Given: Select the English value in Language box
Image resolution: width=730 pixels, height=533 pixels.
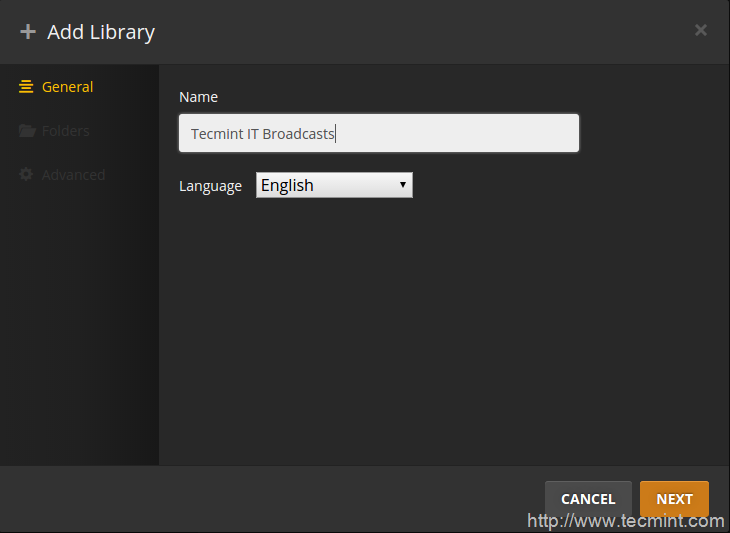Looking at the screenshot, I should point(288,185).
